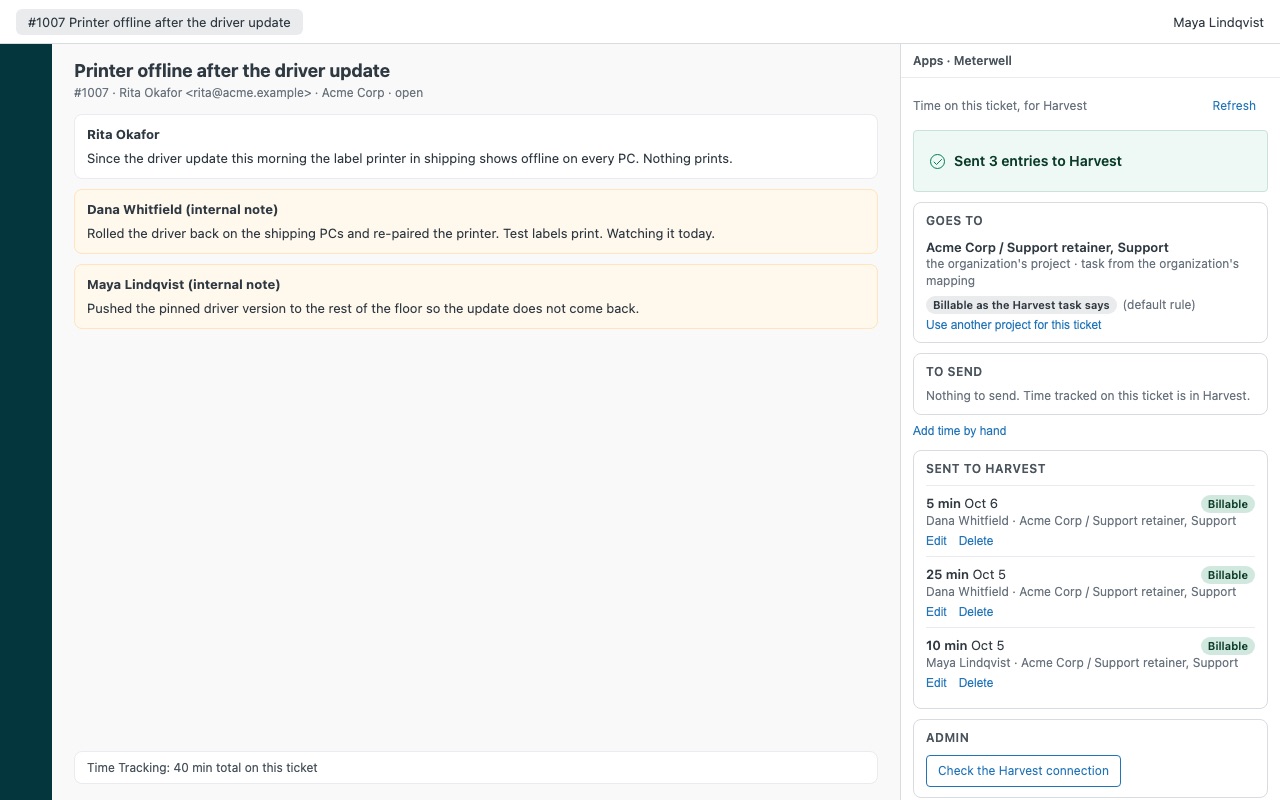This screenshot has height=800, width=1280.
Task: Use another project for this ticket
Action: click(x=1014, y=325)
